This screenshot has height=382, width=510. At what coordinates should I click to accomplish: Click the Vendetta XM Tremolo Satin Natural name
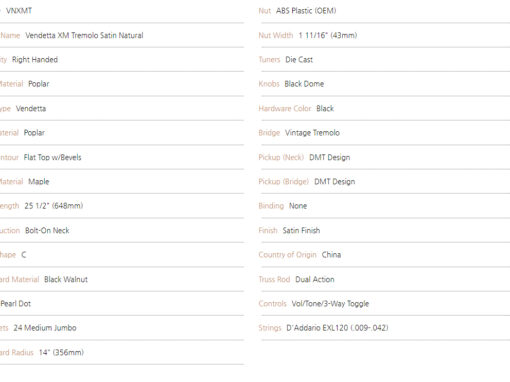pyautogui.click(x=84, y=35)
